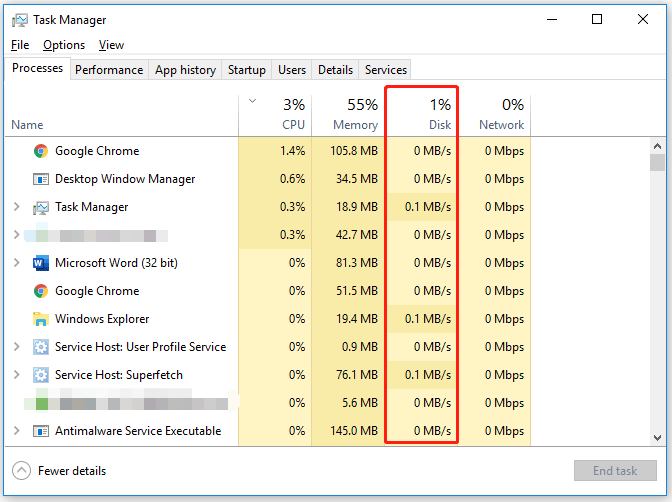The image size is (672, 502).
Task: Click the Windows Explorer folder icon
Action: [x=41, y=319]
